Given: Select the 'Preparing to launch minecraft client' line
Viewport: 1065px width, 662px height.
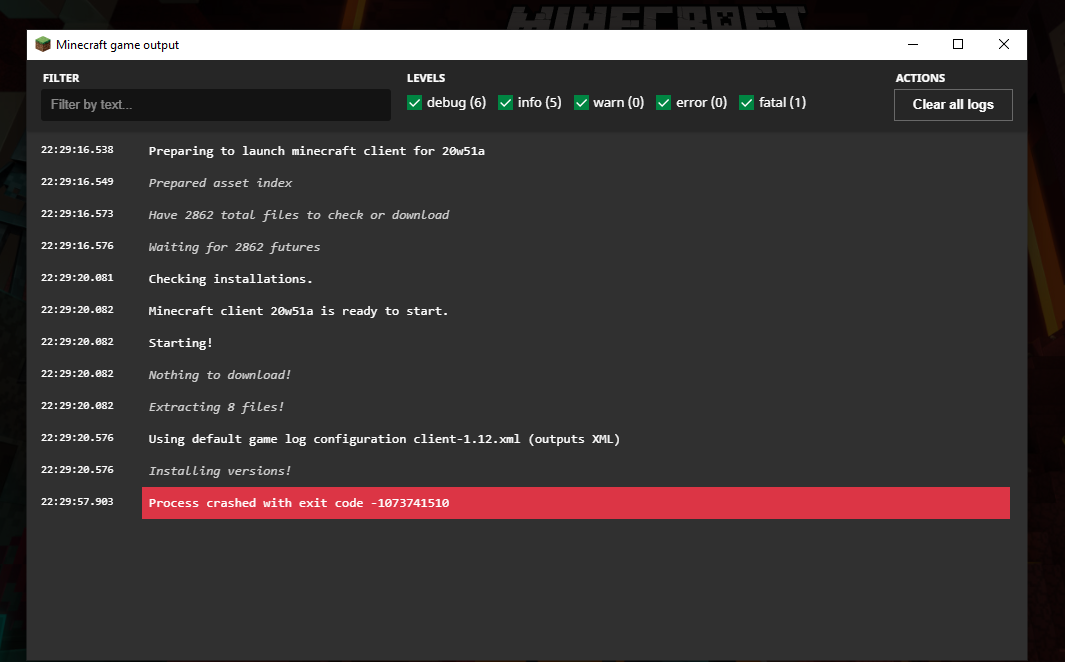Looking at the screenshot, I should (317, 151).
